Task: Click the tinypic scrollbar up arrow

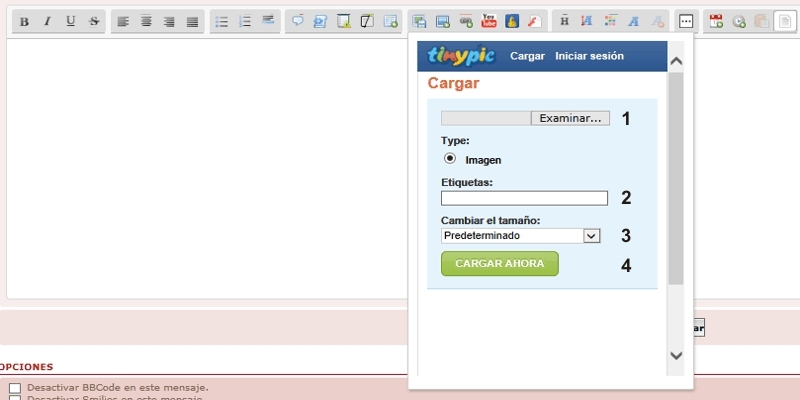Action: (x=676, y=61)
